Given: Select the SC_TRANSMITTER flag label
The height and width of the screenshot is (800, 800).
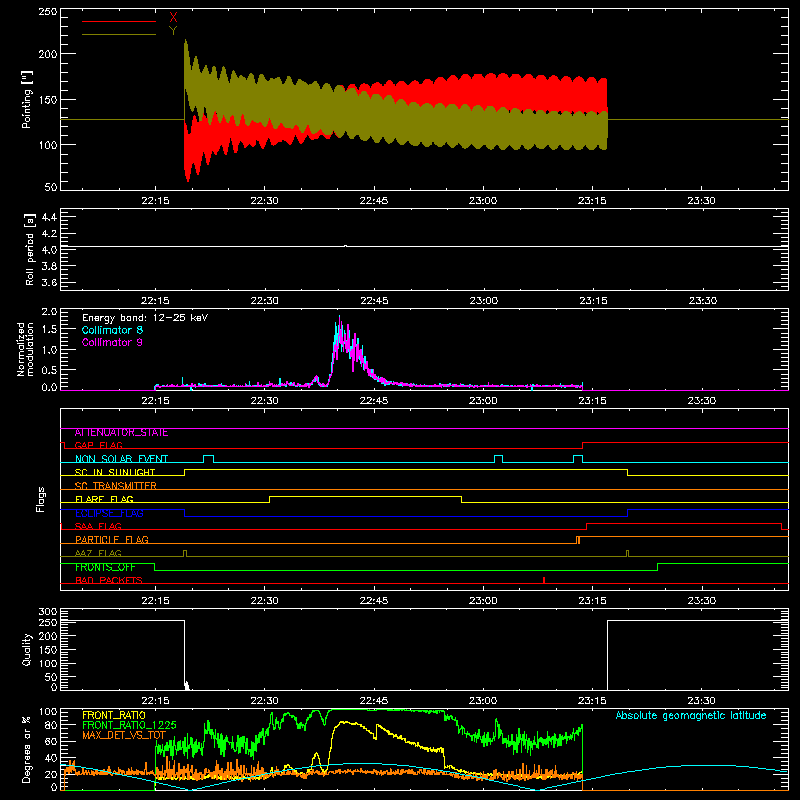Looking at the screenshot, I should (x=116, y=486).
